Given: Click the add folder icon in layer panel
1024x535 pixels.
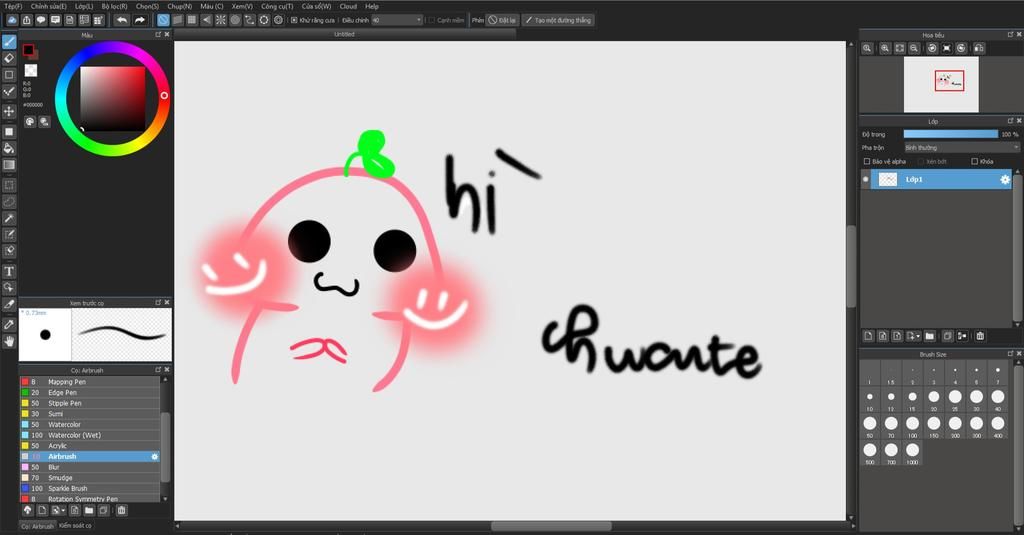Looking at the screenshot, I should 930,336.
